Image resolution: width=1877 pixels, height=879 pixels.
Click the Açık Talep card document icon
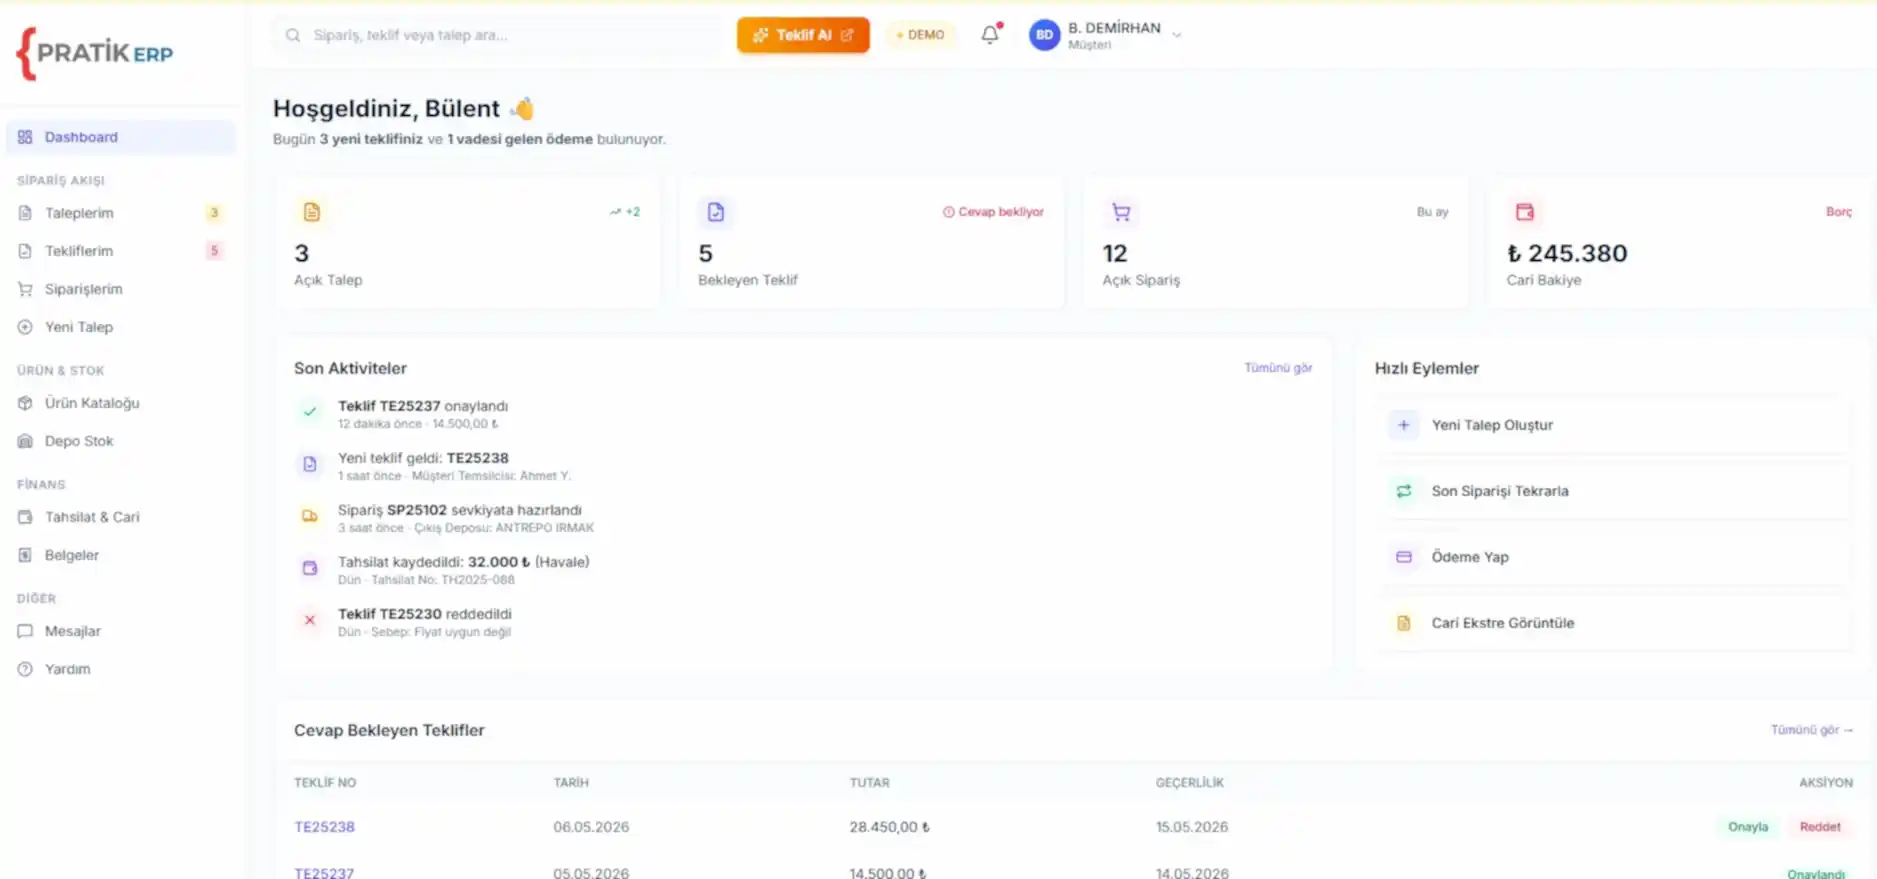coord(312,212)
